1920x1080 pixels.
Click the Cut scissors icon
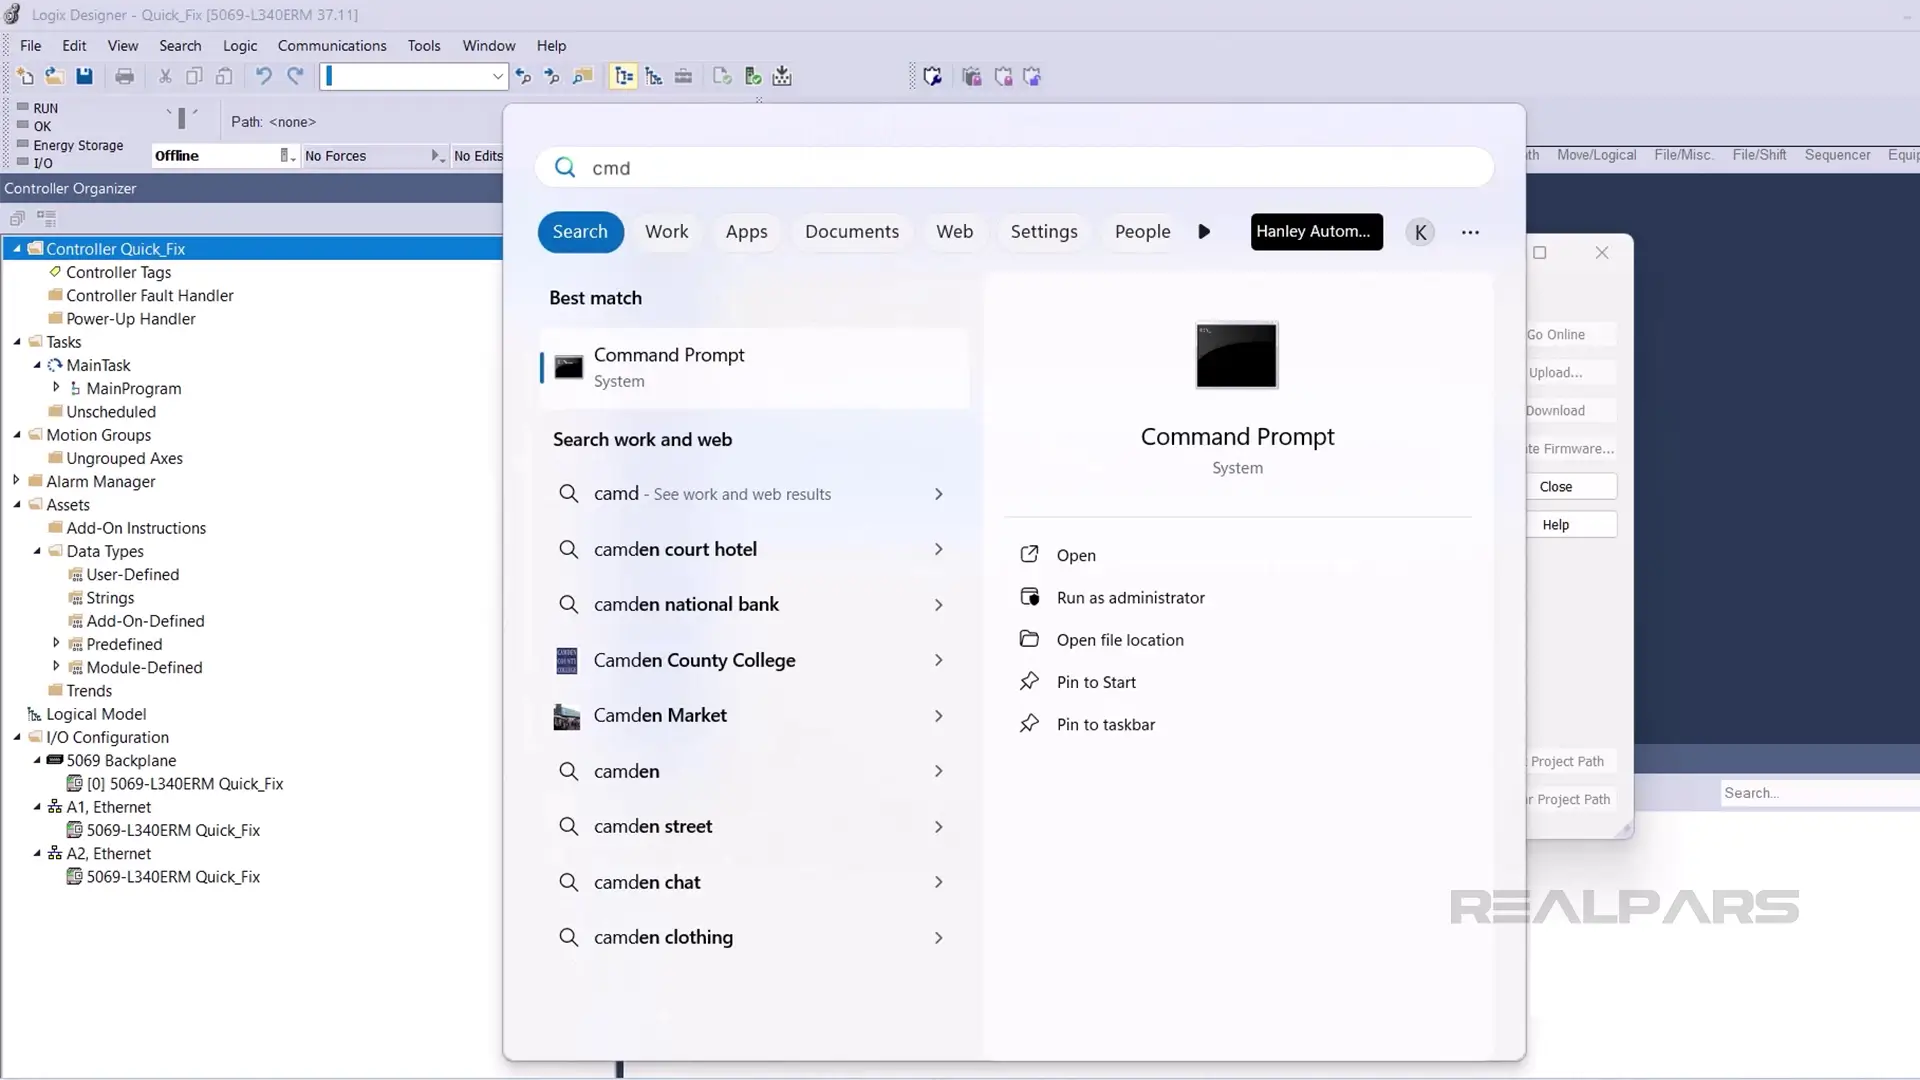tap(165, 76)
